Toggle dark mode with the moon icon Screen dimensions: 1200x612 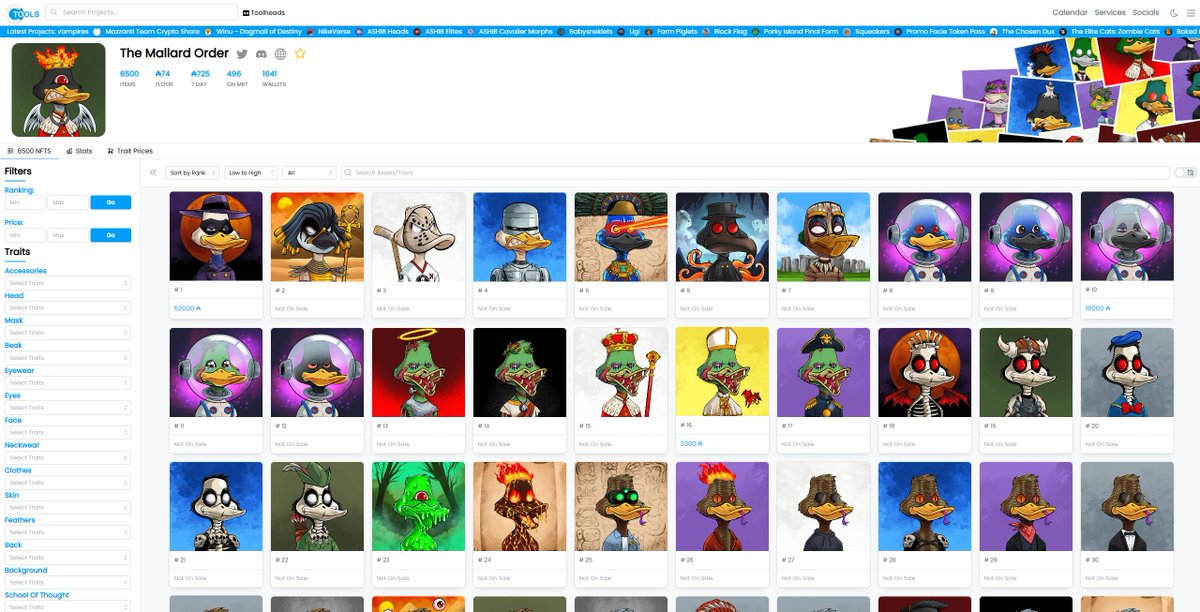pyautogui.click(x=1173, y=13)
